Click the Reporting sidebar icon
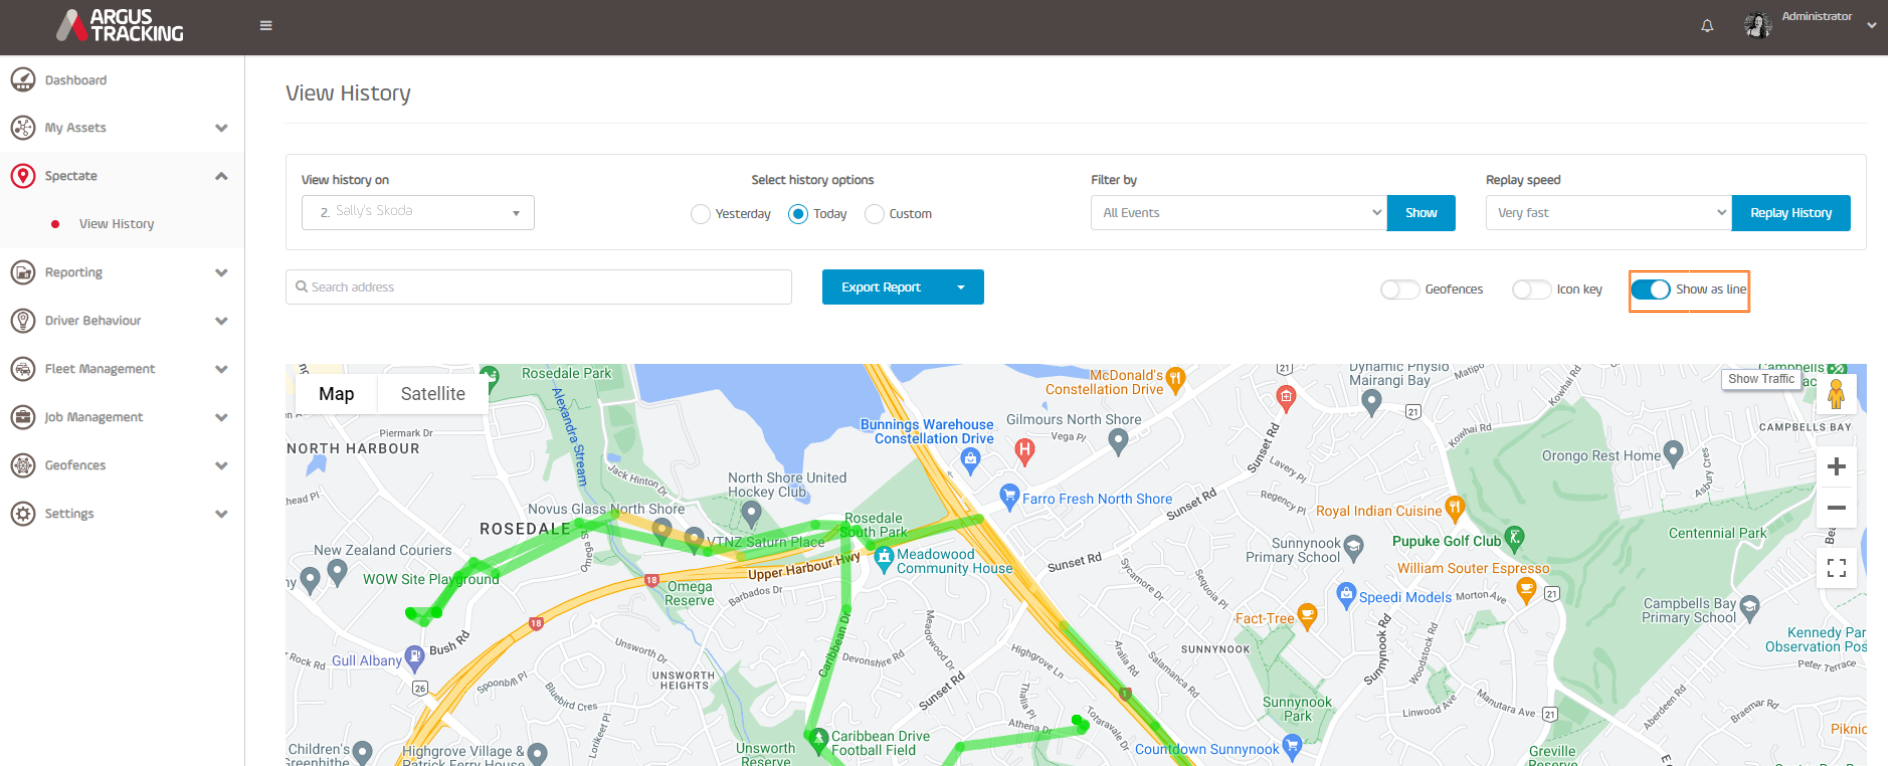This screenshot has width=1888, height=766. coord(23,272)
